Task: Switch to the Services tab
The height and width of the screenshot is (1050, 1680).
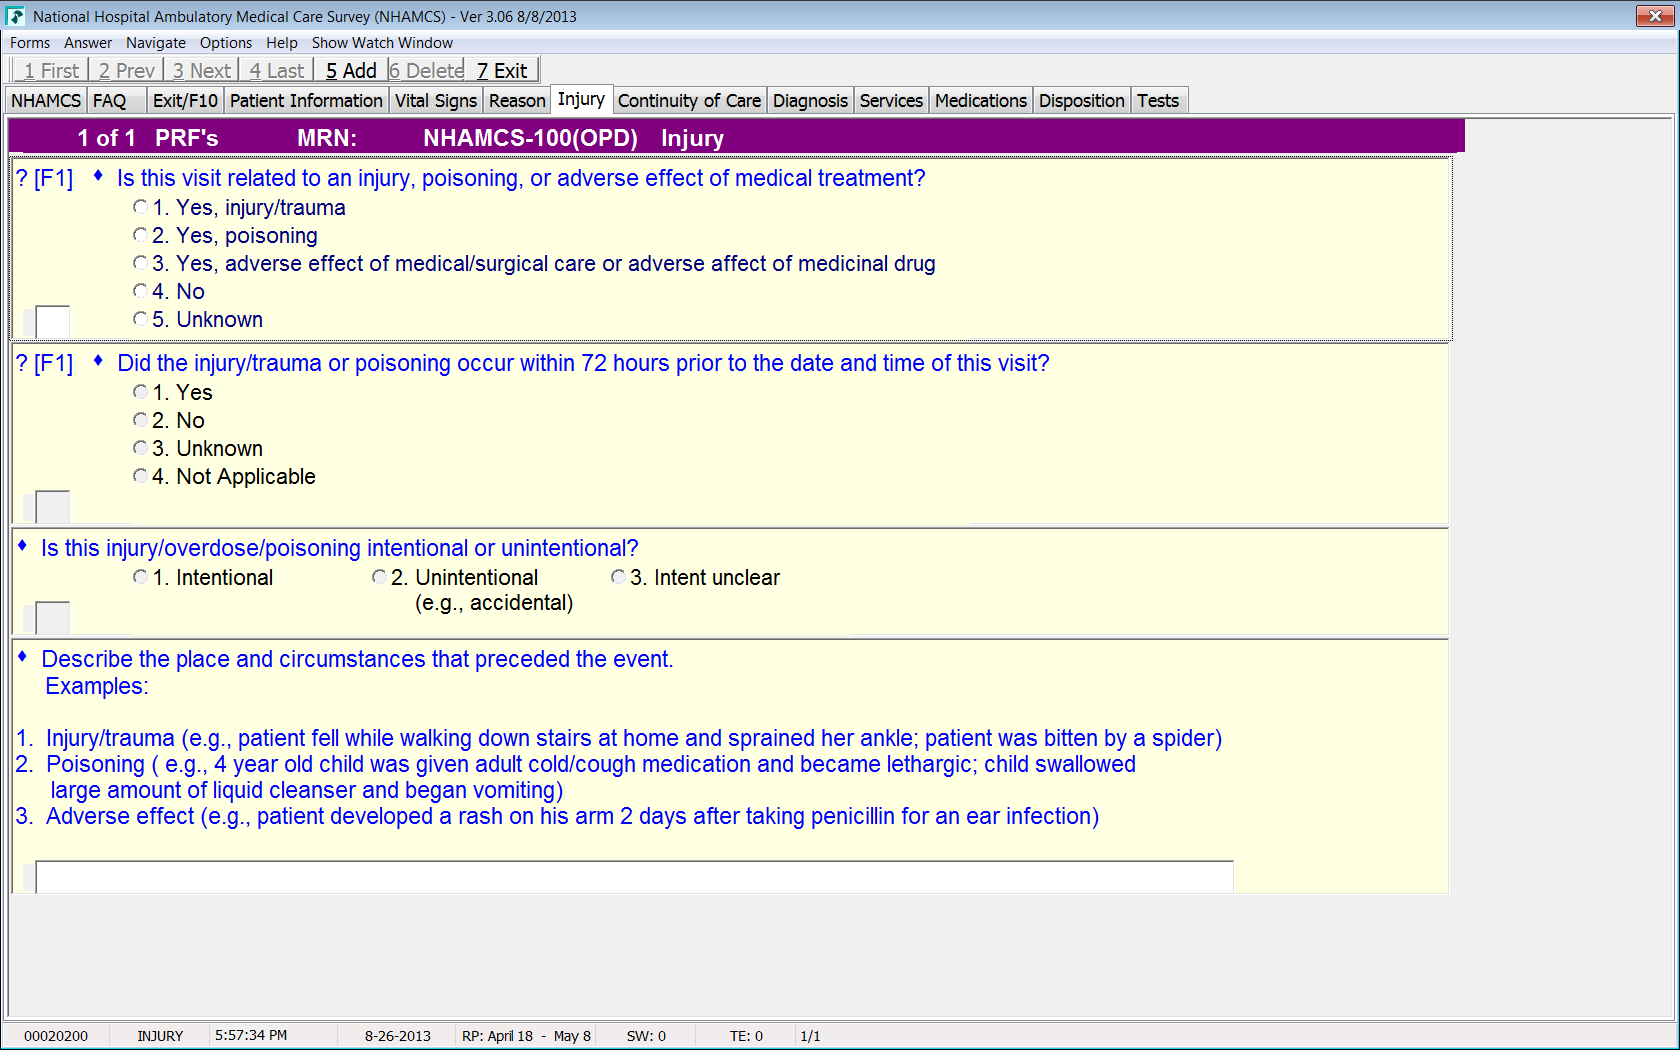Action: coord(891,101)
